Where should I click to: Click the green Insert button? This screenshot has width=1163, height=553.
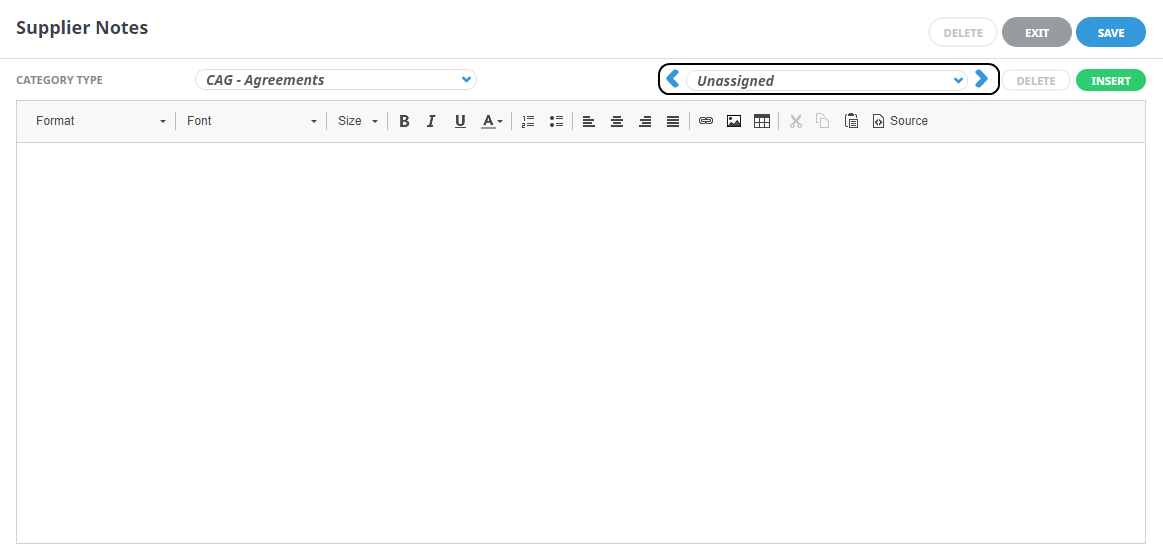pos(1110,81)
